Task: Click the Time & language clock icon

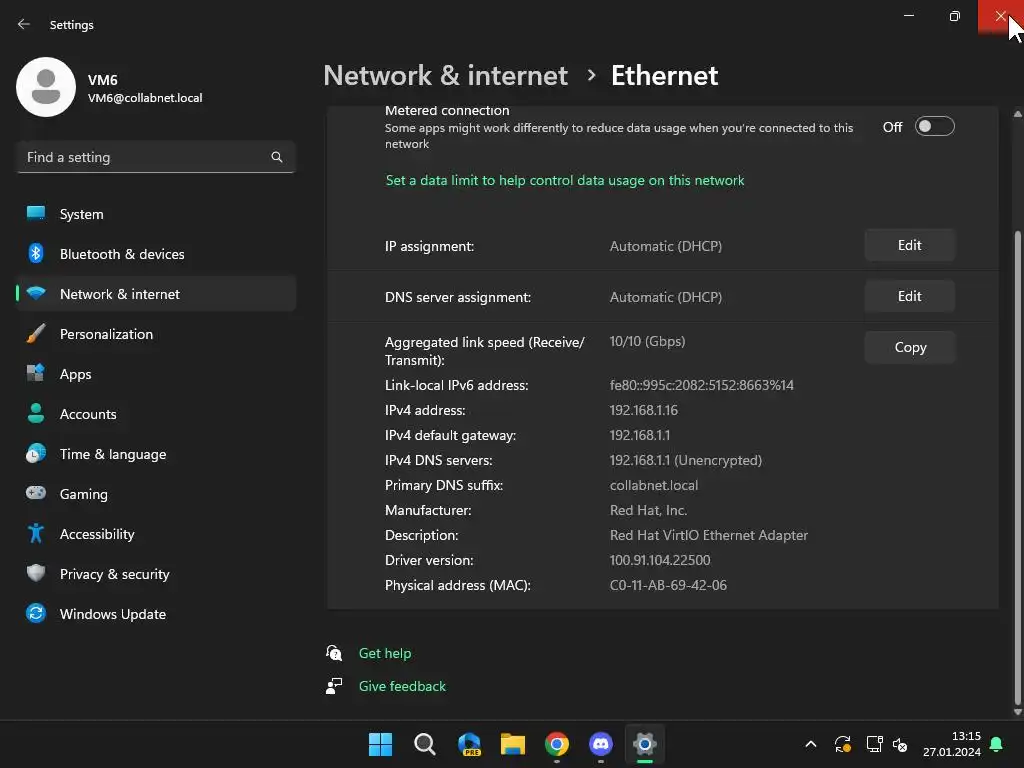Action: click(x=36, y=454)
